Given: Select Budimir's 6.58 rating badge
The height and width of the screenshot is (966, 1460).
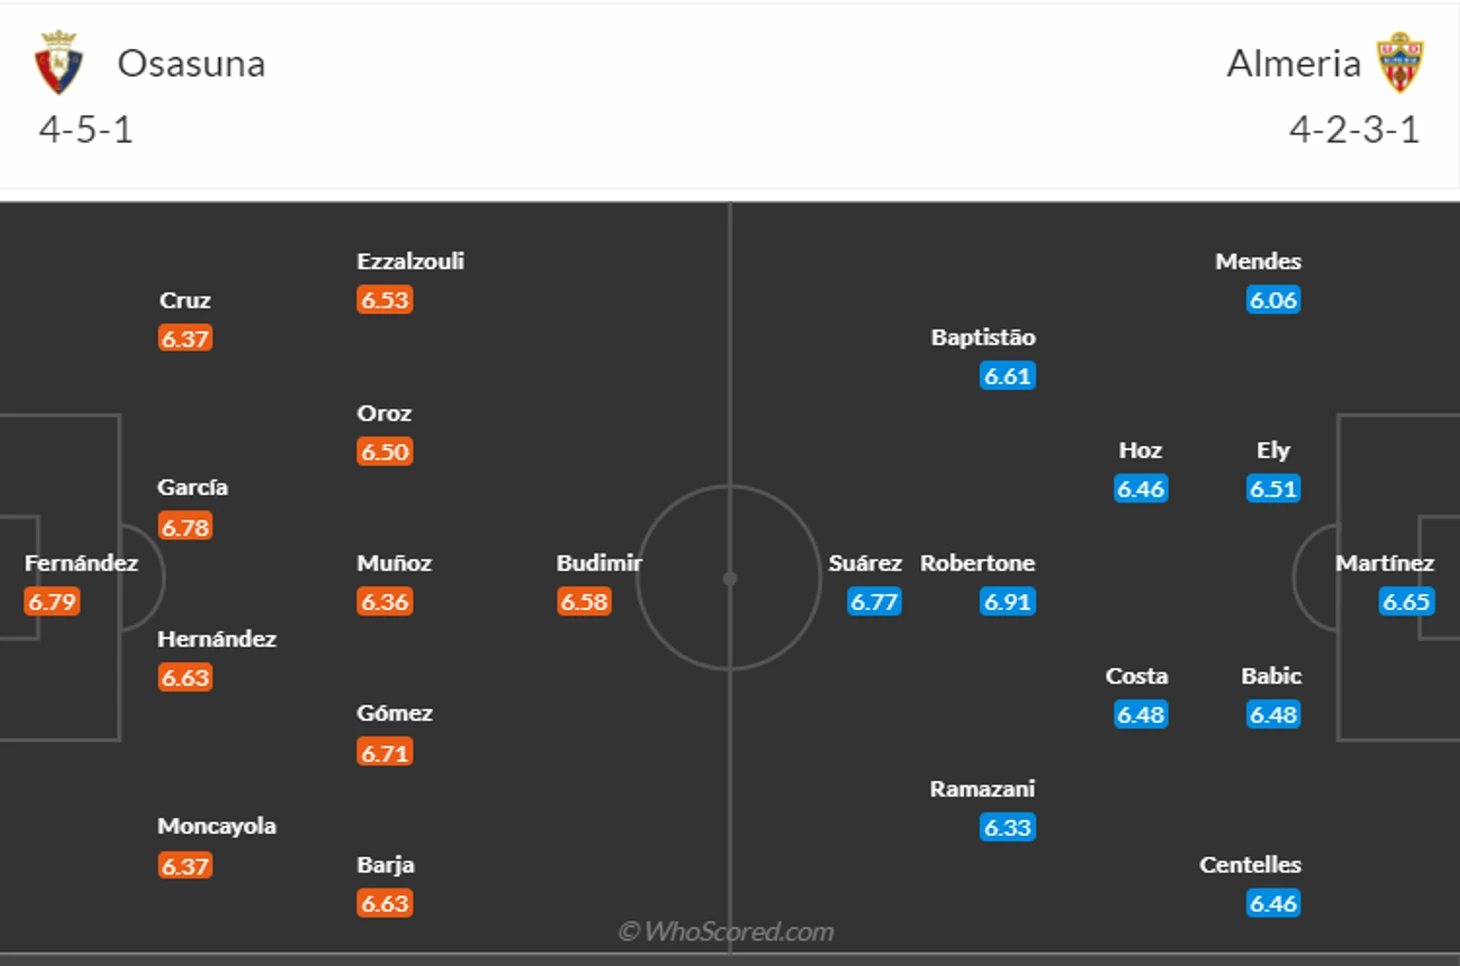Looking at the screenshot, I should [584, 602].
